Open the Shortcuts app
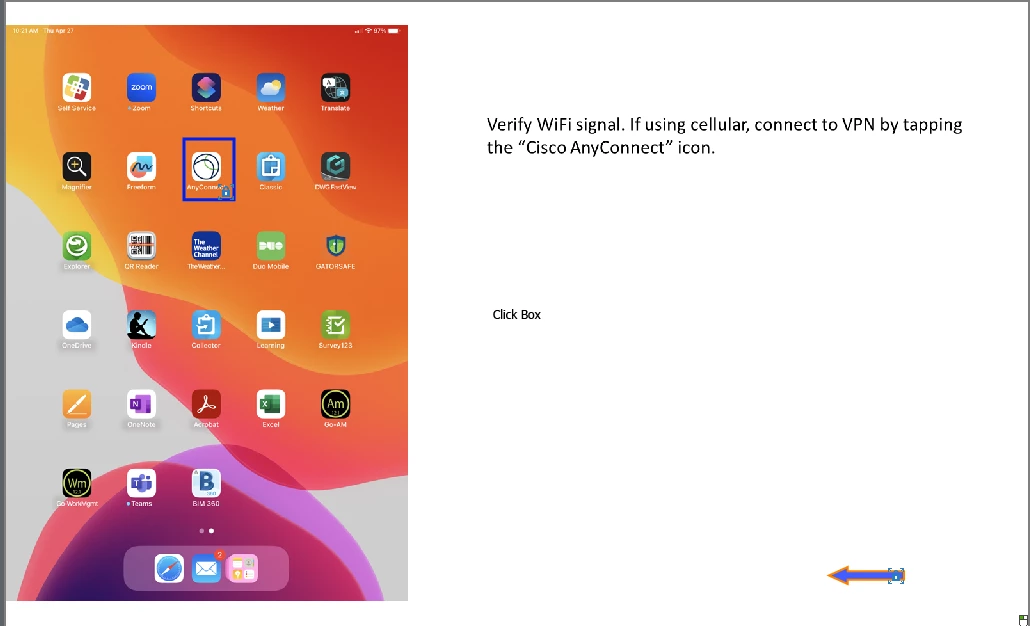The width and height of the screenshot is (1030, 626). coord(206,88)
